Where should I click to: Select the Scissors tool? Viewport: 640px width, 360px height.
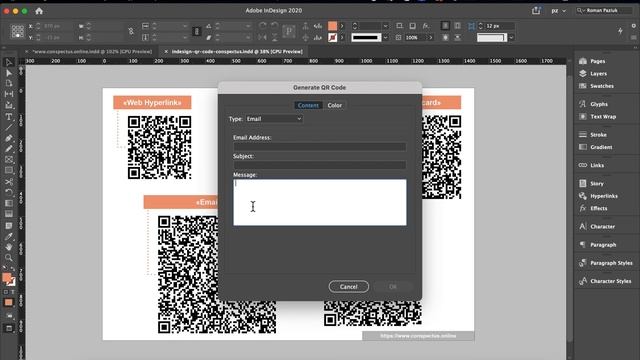click(9, 181)
